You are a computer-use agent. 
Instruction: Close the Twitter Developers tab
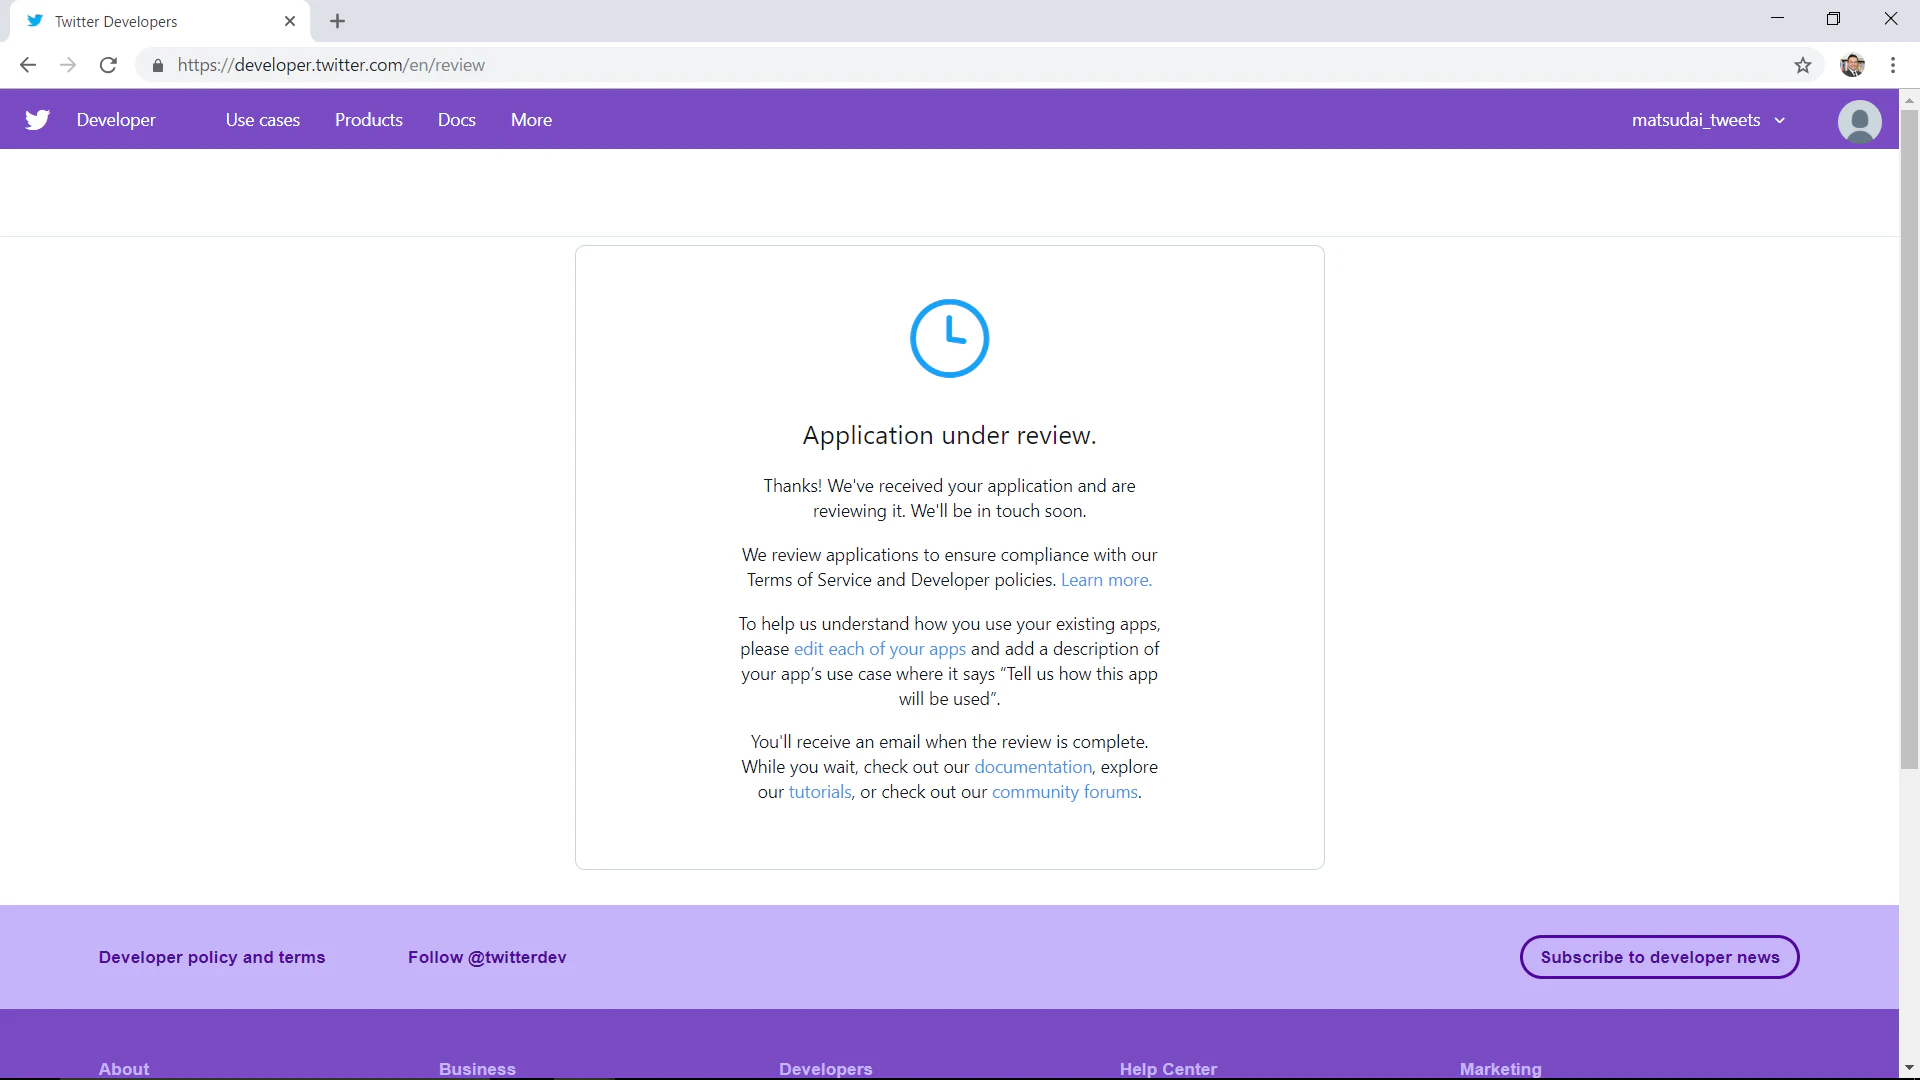[290, 21]
